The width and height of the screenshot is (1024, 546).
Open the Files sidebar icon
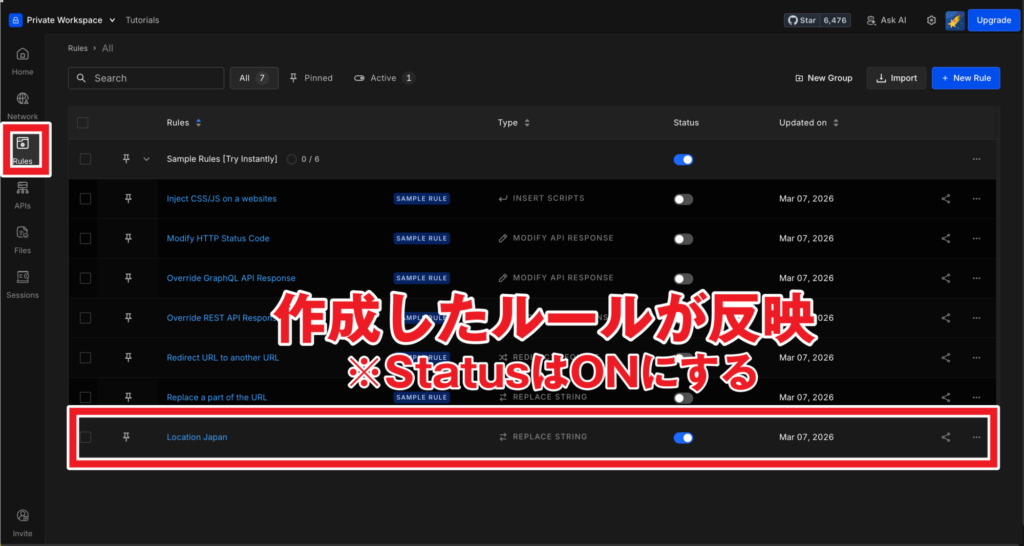(22, 237)
